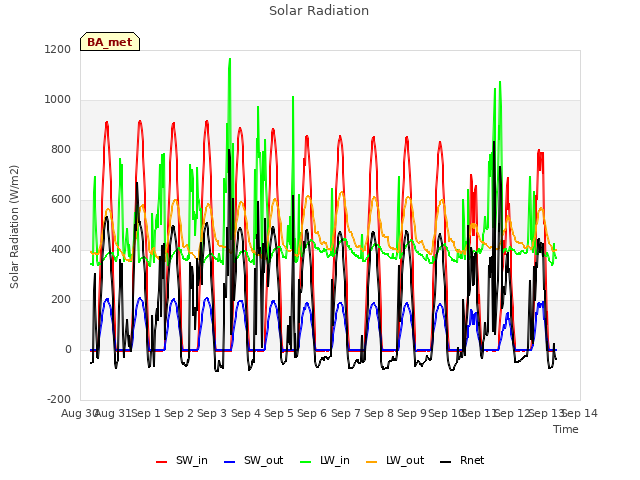Click the black Rnet legend swatch

[x=446, y=462]
